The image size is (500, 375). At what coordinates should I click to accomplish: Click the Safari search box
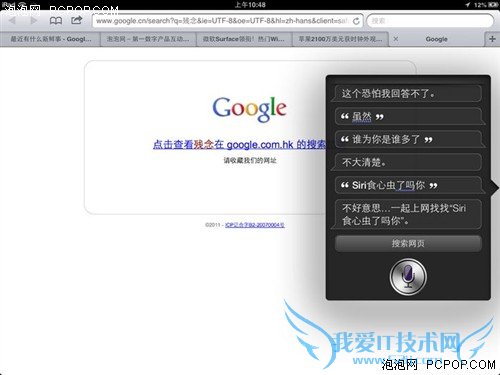[x=430, y=21]
